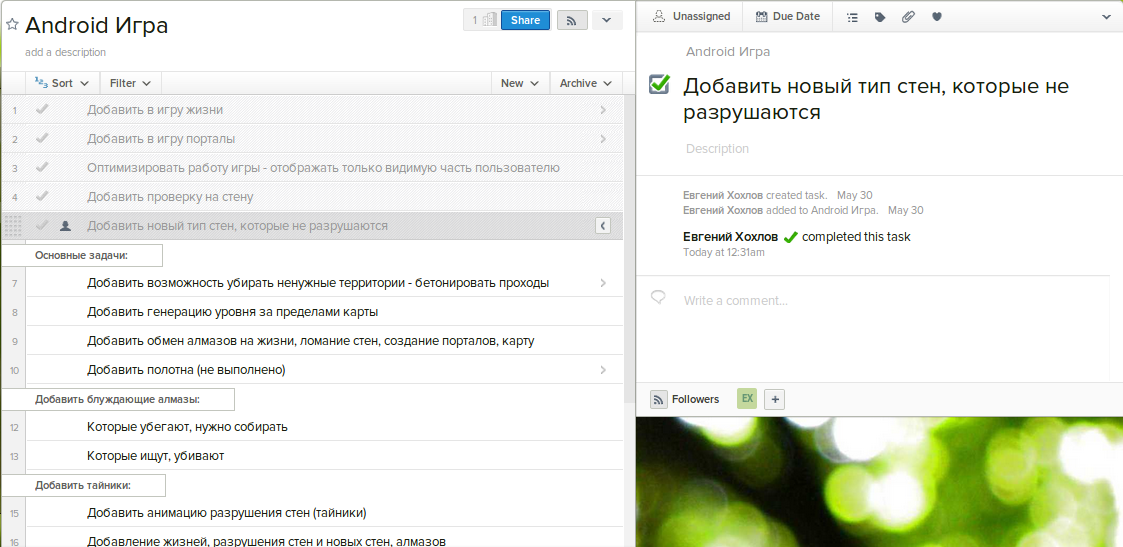Select task Добавить анимацию разрушения стен
Viewport: 1123px width, 547px height.
tap(324, 513)
